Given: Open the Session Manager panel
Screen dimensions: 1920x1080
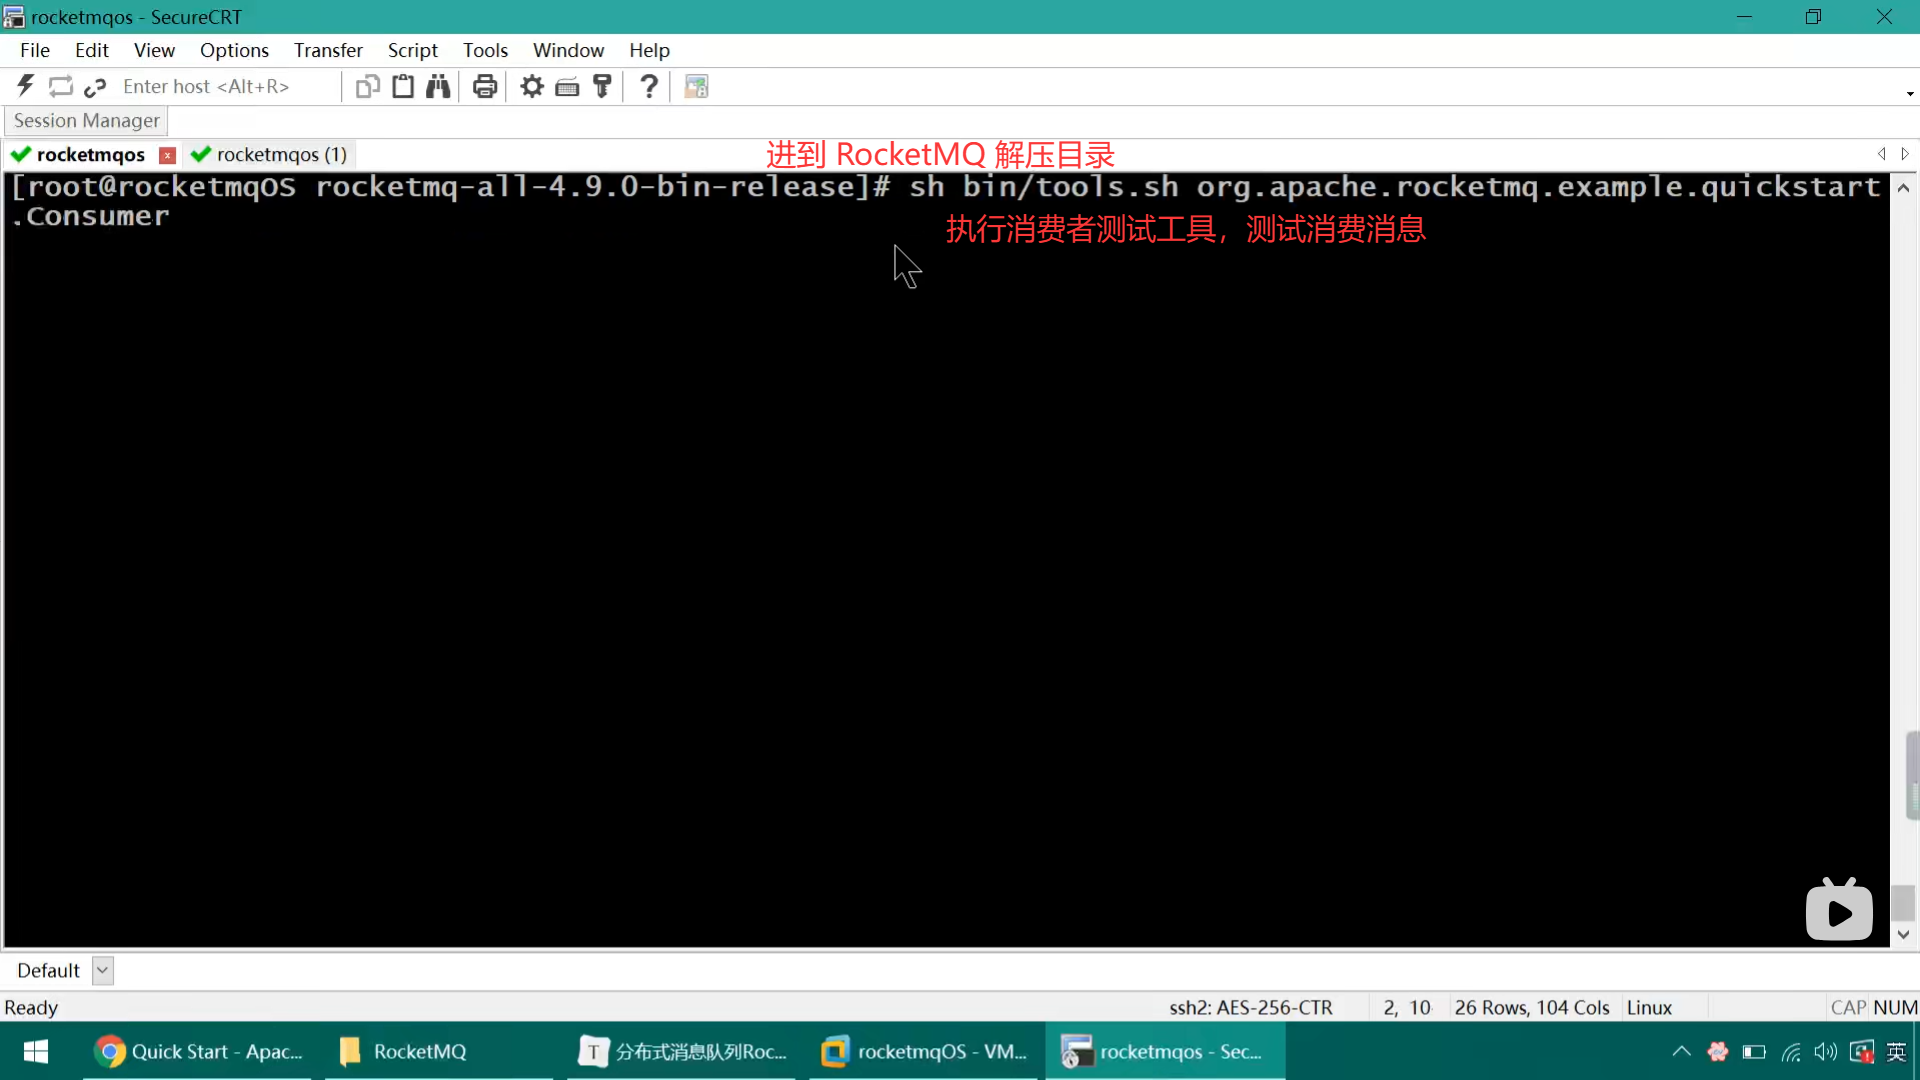Looking at the screenshot, I should pos(86,121).
